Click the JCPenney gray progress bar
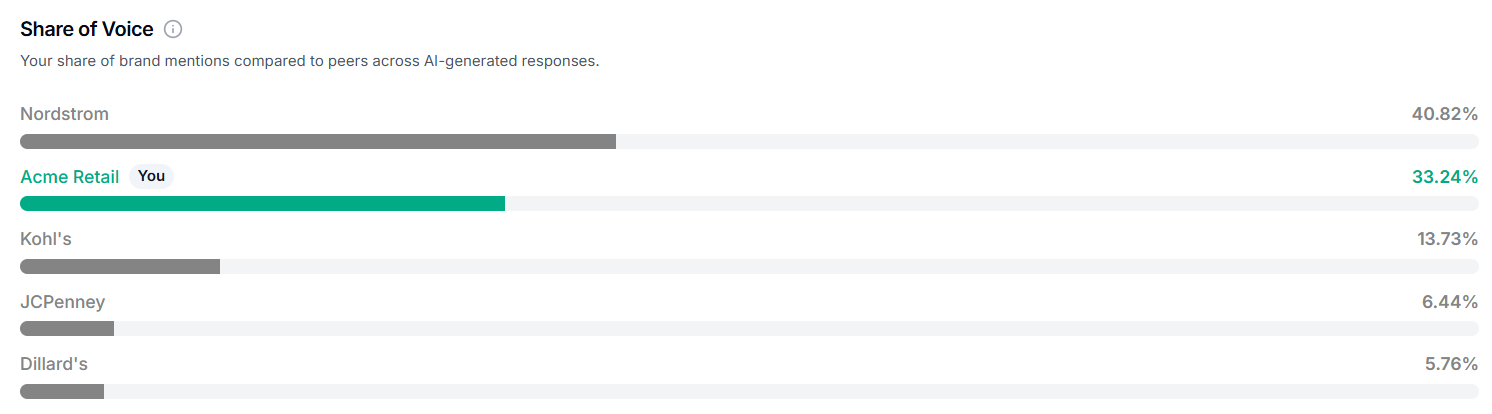The image size is (1492, 414). pos(67,329)
